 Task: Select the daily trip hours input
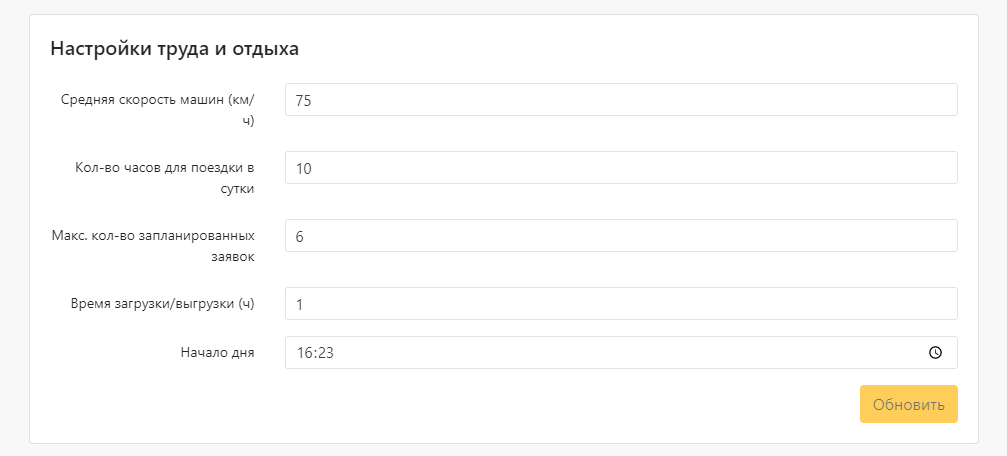click(x=621, y=168)
